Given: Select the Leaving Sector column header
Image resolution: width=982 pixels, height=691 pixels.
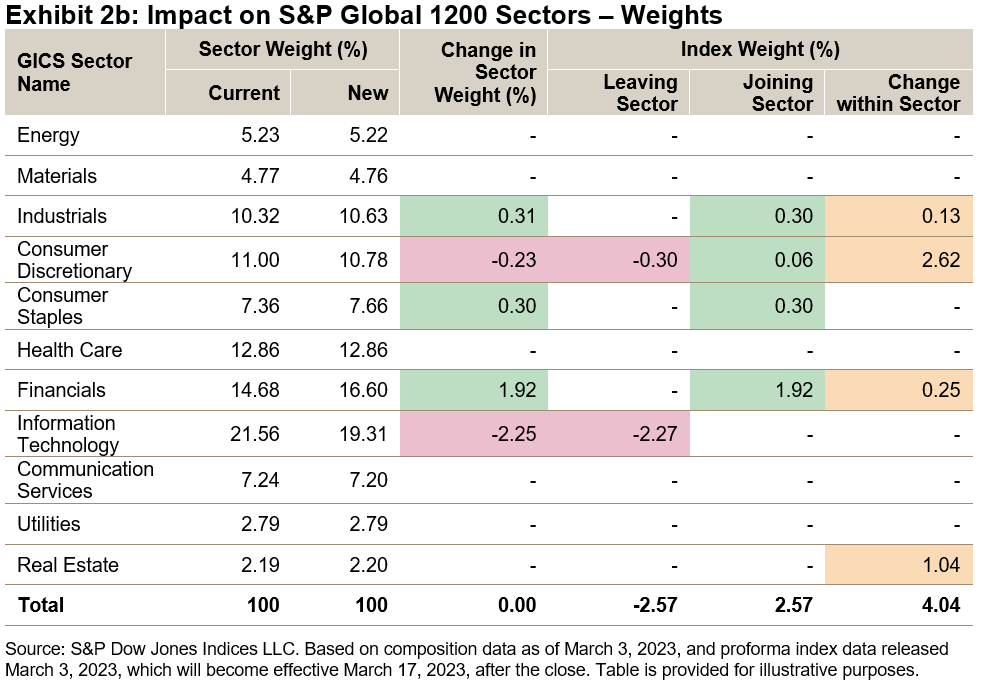Looking at the screenshot, I should 640,93.
